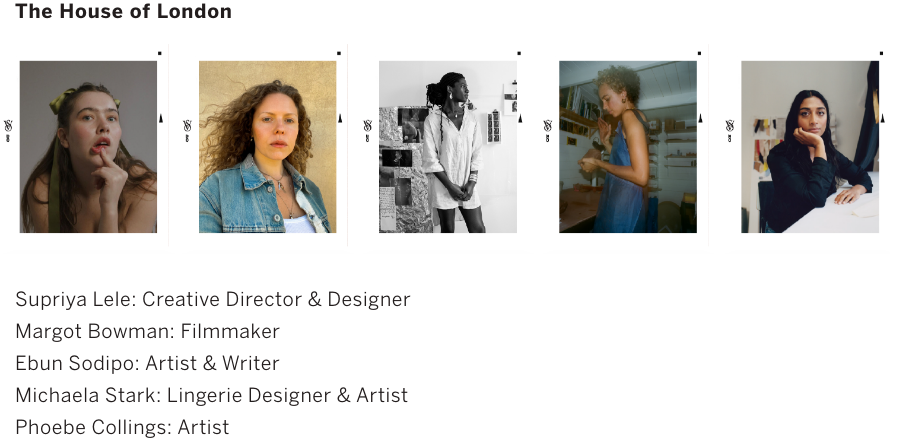Click the VS monogram beside the blue apron photo

[547, 130]
